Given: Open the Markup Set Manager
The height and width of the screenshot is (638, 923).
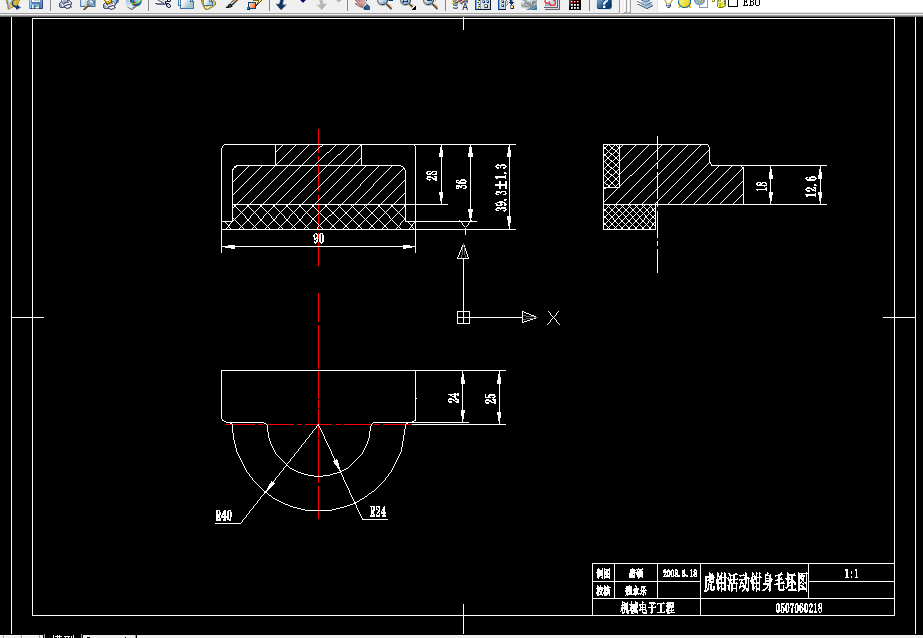Looking at the screenshot, I should (552, 4).
